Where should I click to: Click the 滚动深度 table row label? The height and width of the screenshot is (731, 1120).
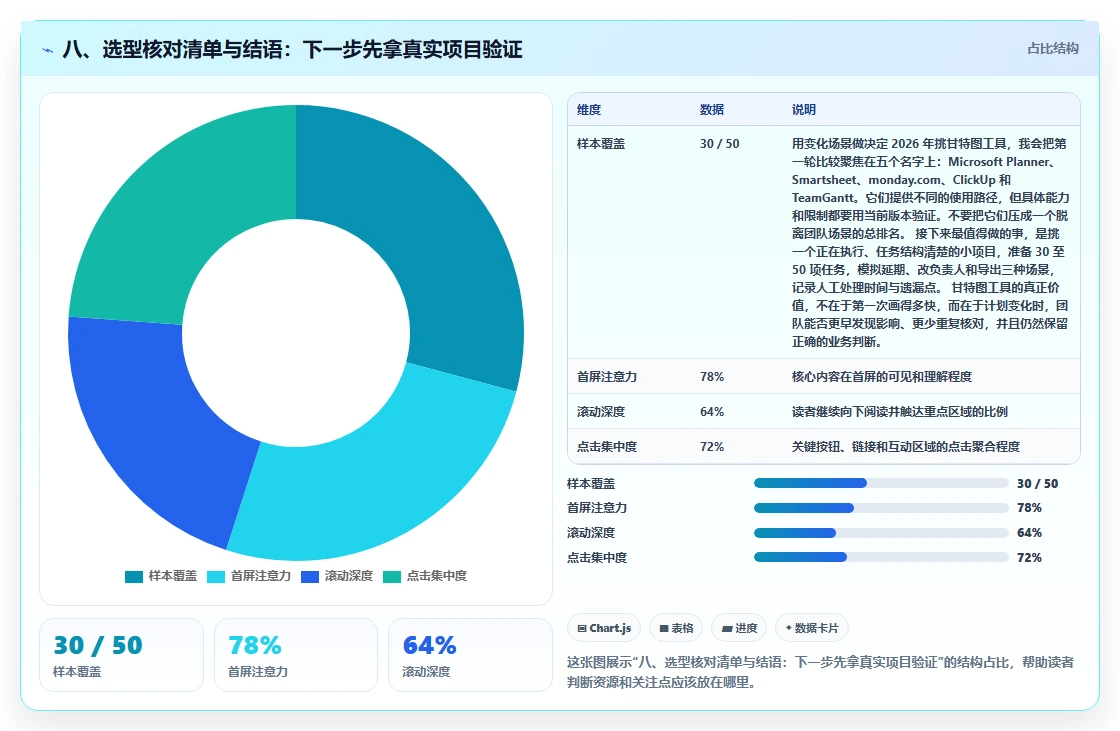click(x=601, y=412)
